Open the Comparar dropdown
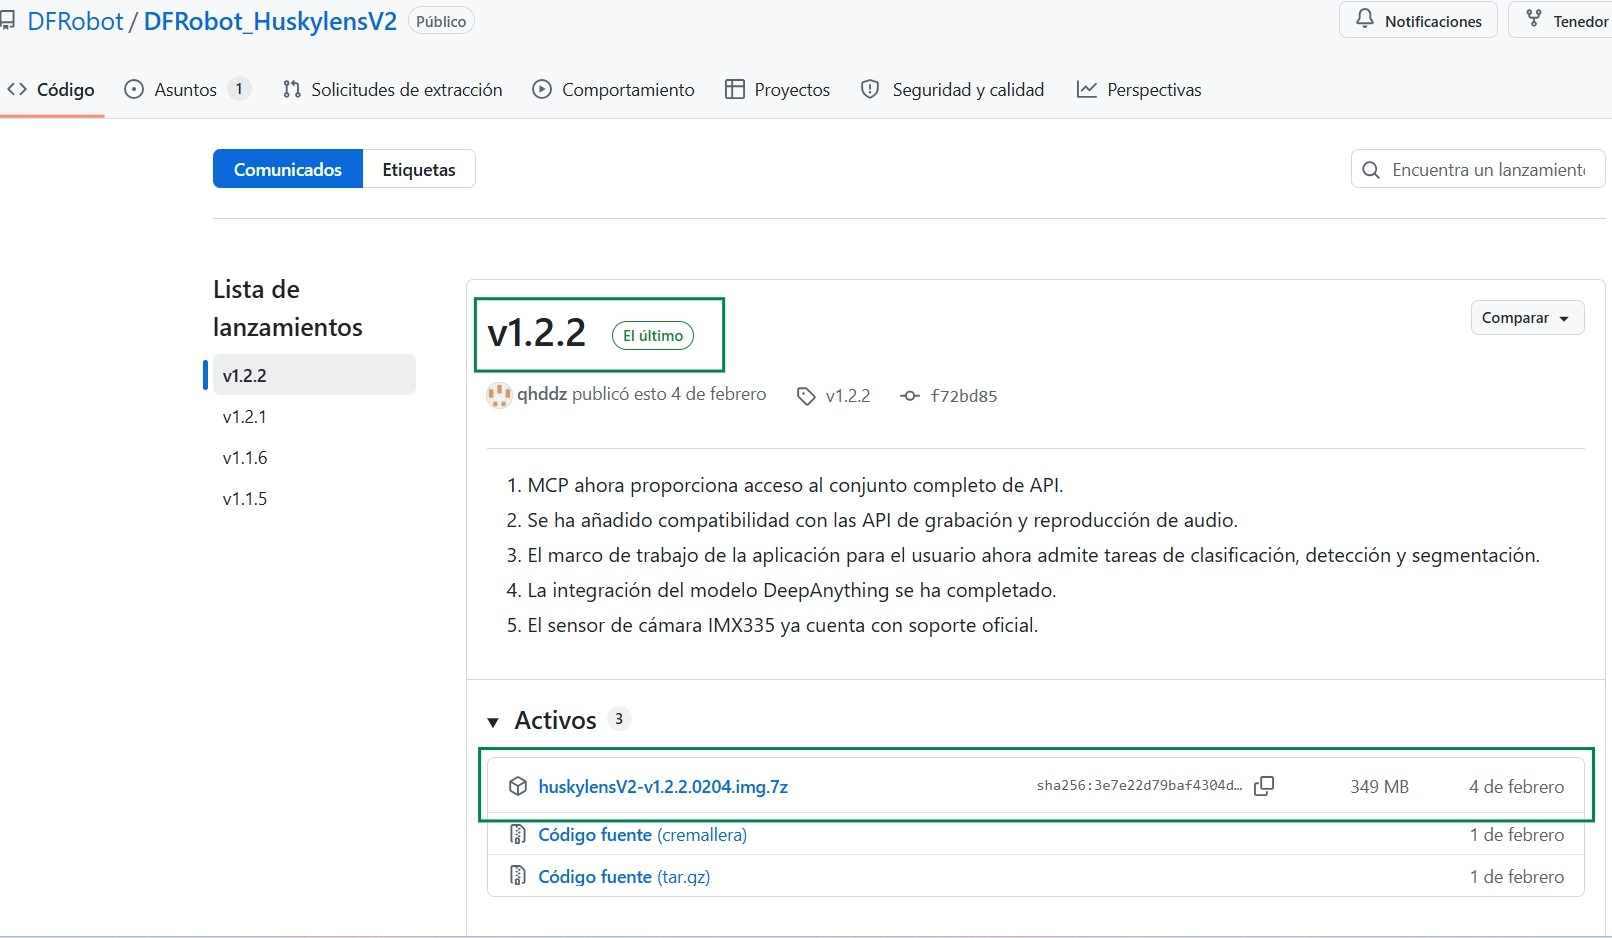 [x=1527, y=318]
